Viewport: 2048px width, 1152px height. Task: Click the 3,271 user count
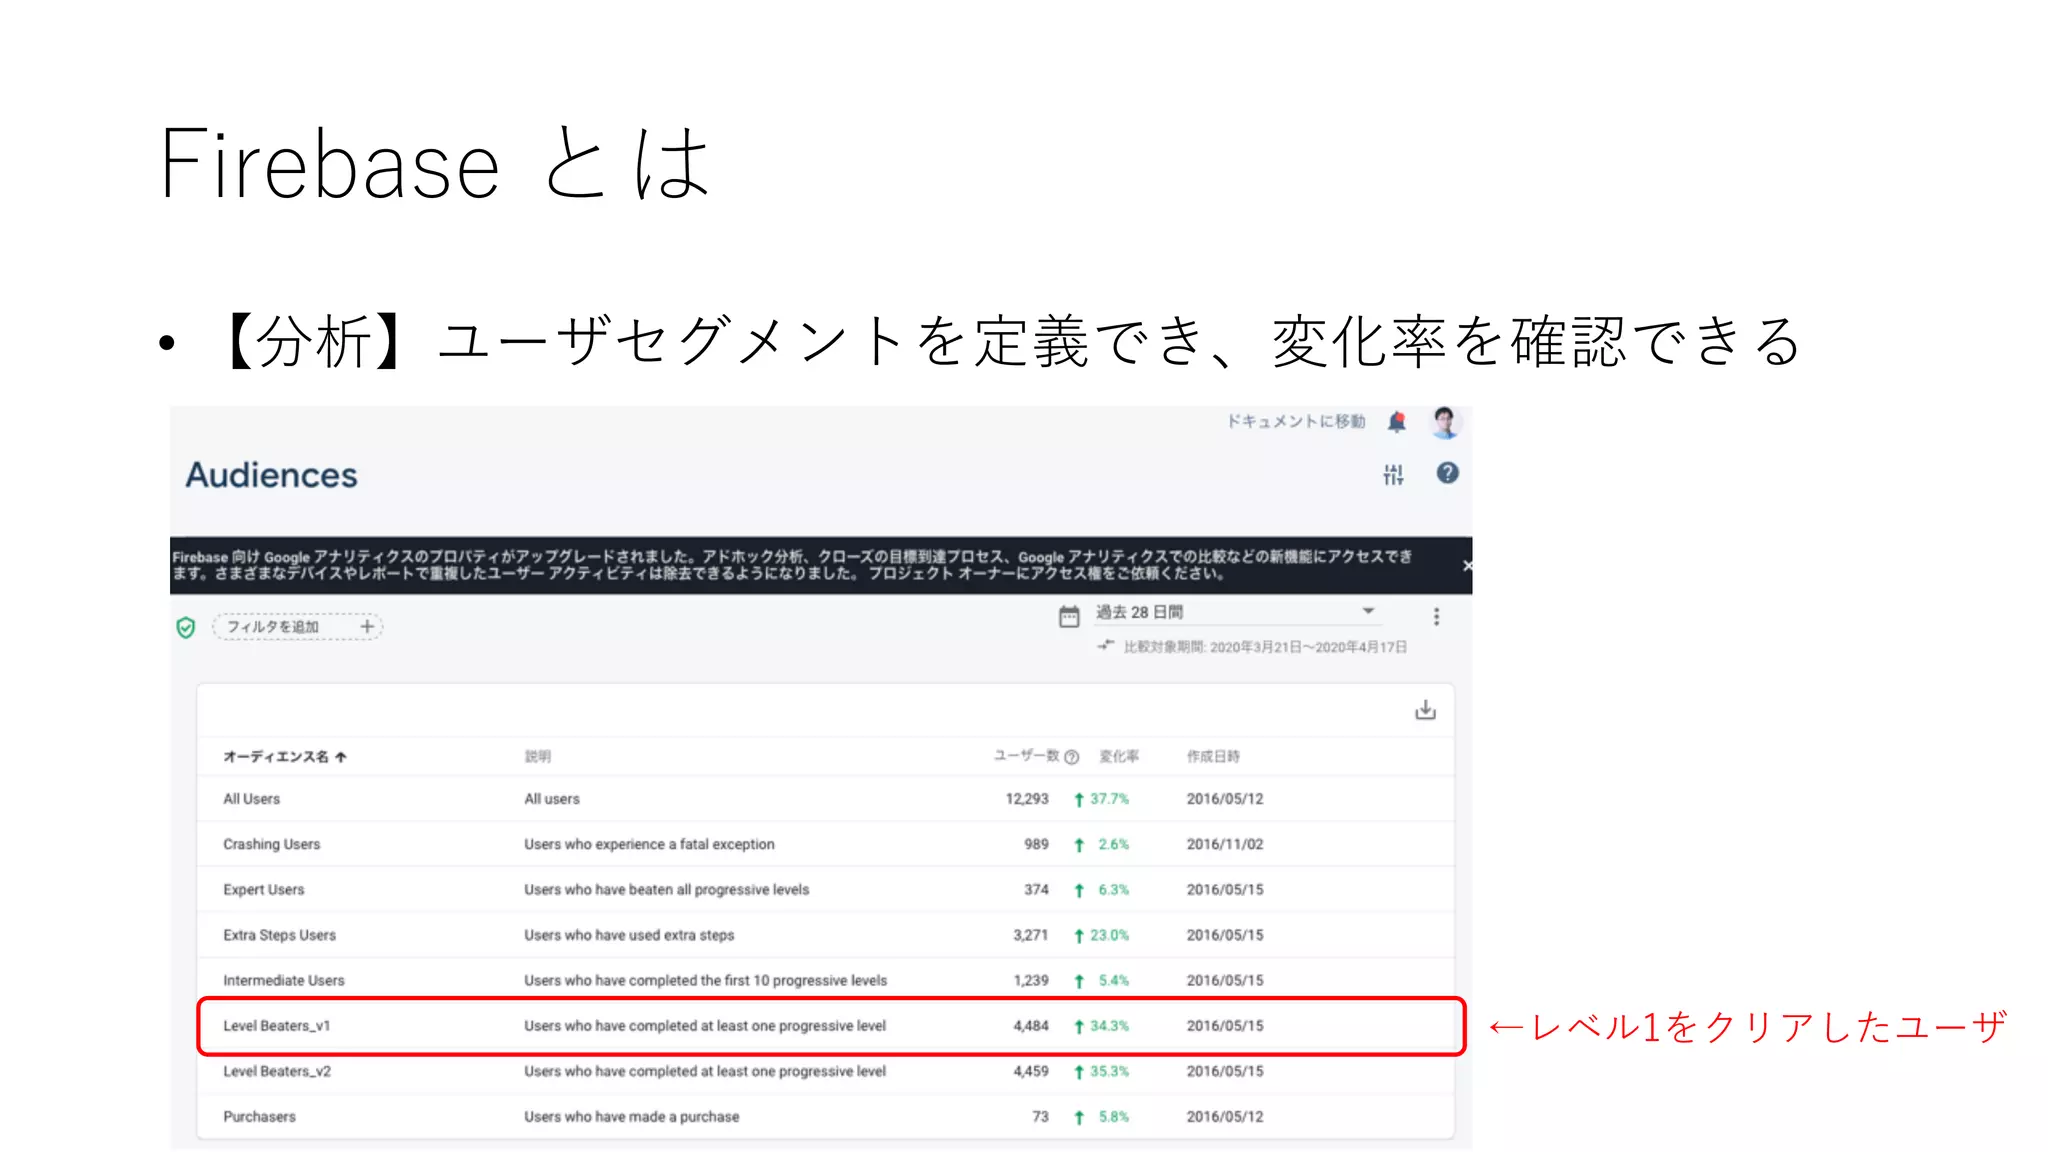[1031, 935]
